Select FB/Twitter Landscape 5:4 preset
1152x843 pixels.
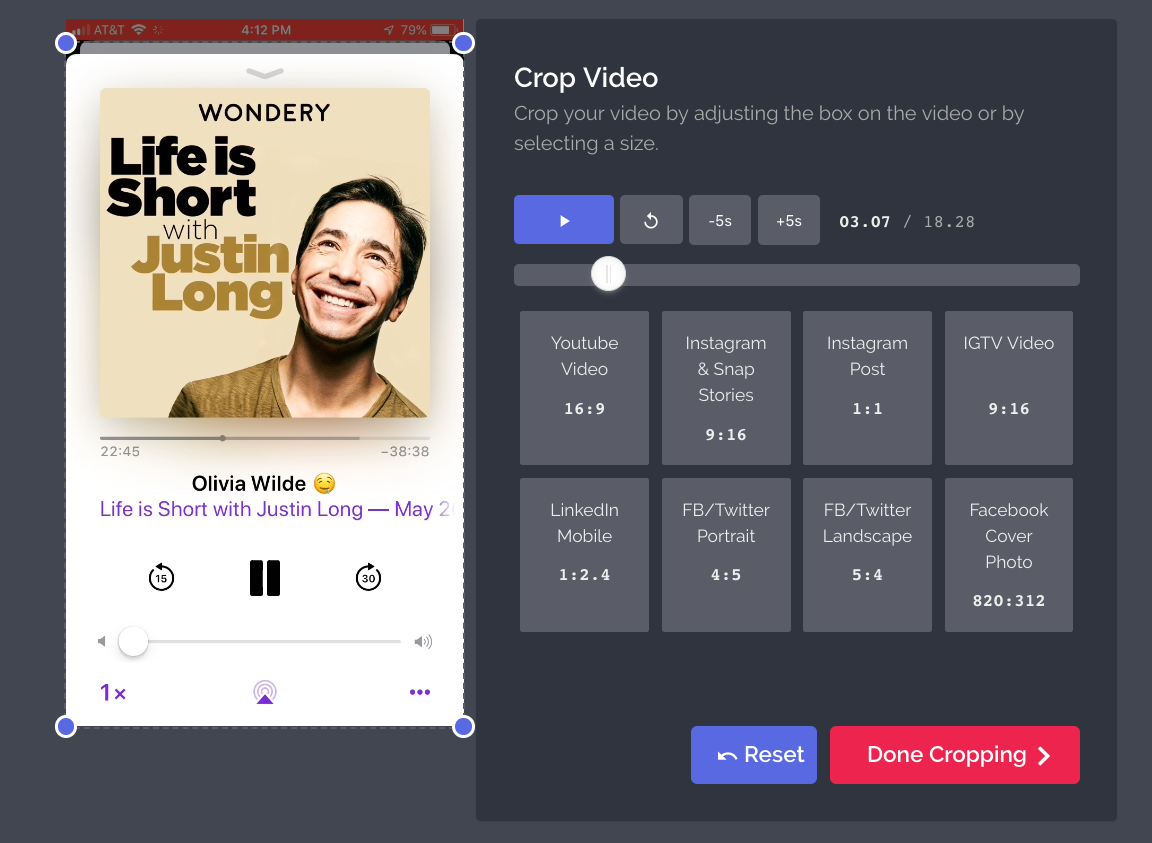pos(867,554)
